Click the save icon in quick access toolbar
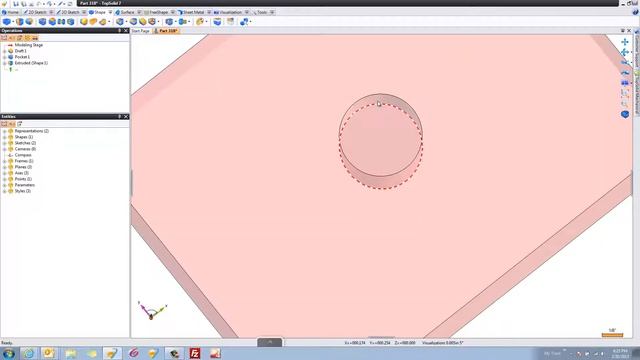The image size is (640, 360). point(16,4)
